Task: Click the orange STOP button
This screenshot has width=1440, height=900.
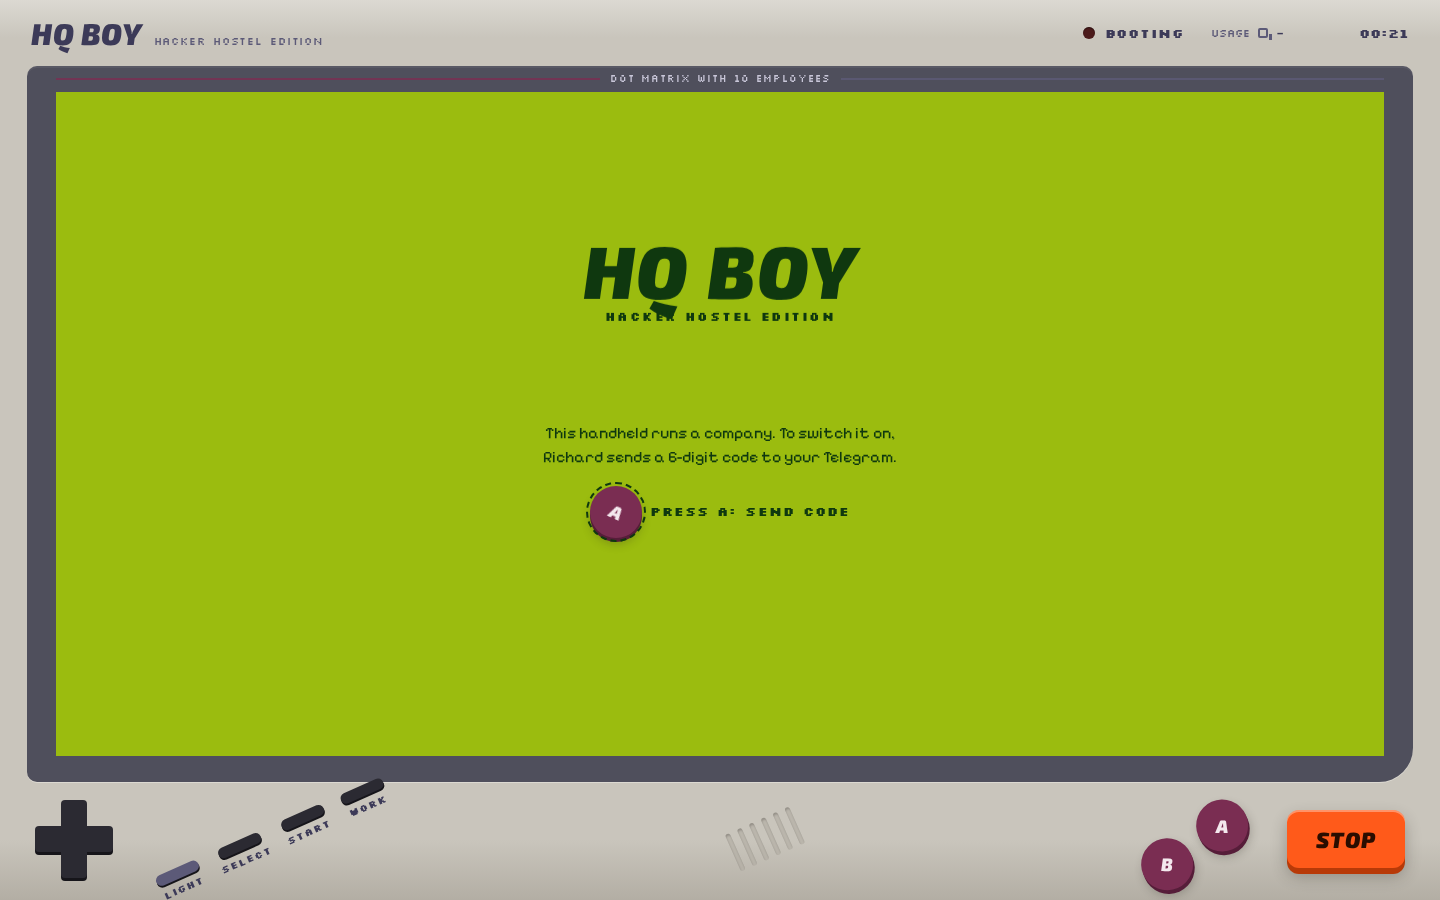Action: tap(1346, 841)
